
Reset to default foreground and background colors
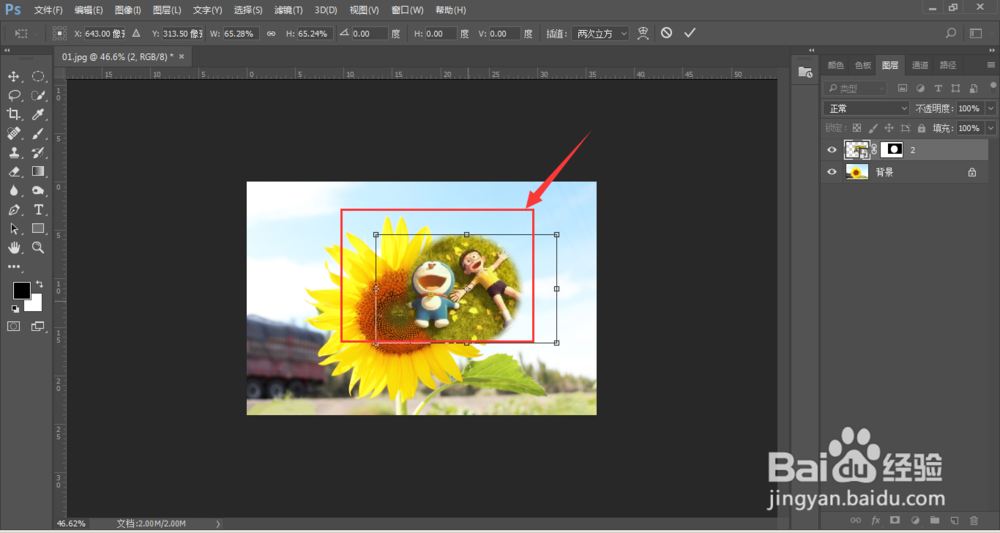coord(15,309)
